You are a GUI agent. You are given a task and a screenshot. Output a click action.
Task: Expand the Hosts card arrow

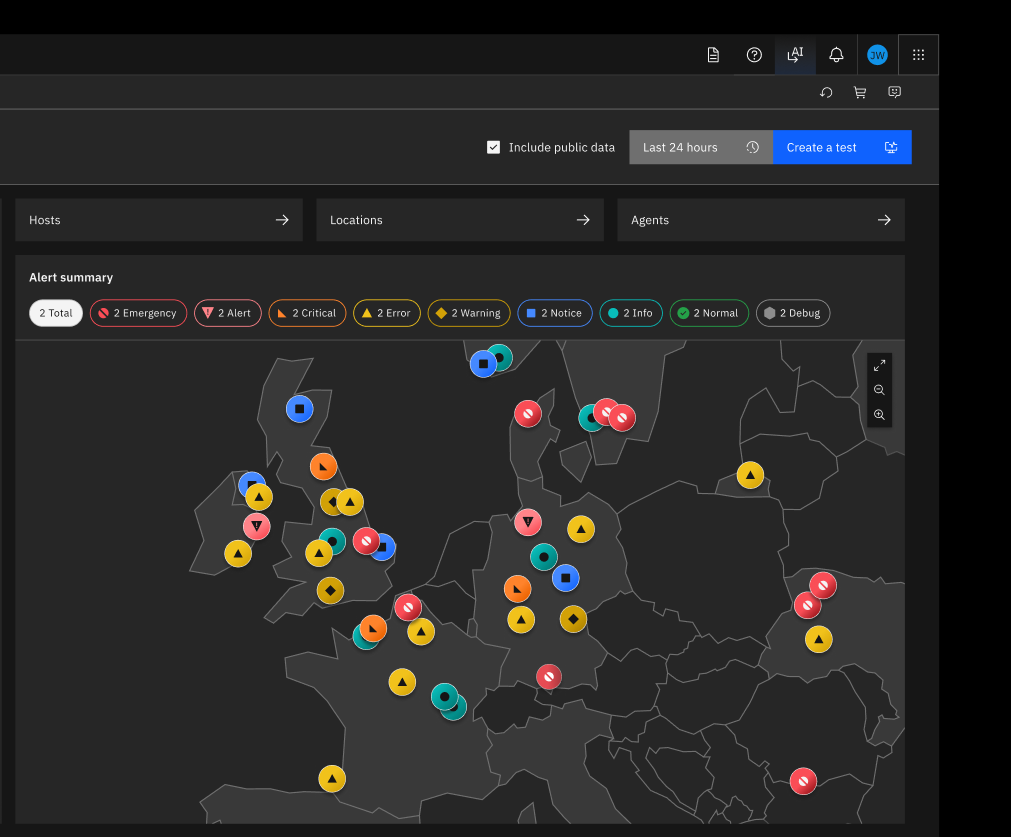(x=282, y=220)
